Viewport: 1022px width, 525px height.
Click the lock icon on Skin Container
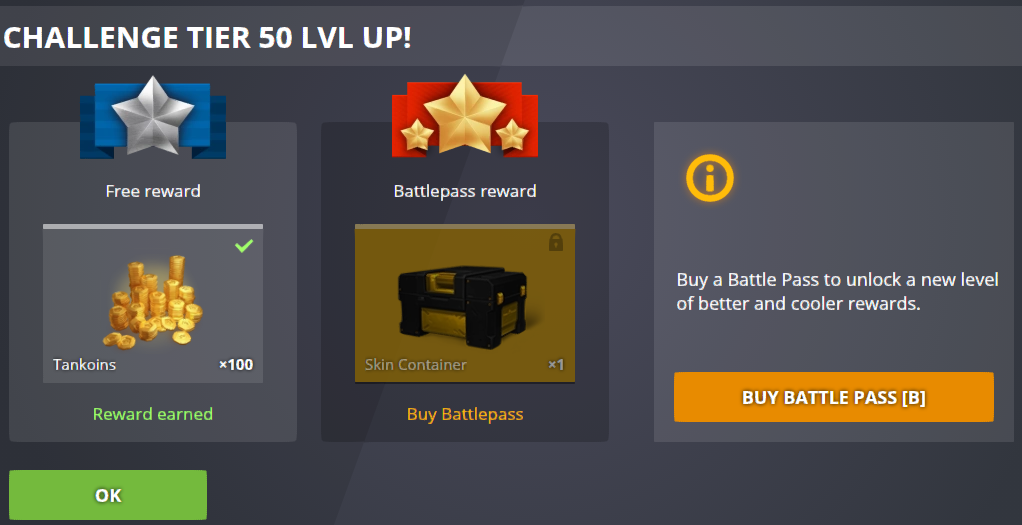point(555,243)
